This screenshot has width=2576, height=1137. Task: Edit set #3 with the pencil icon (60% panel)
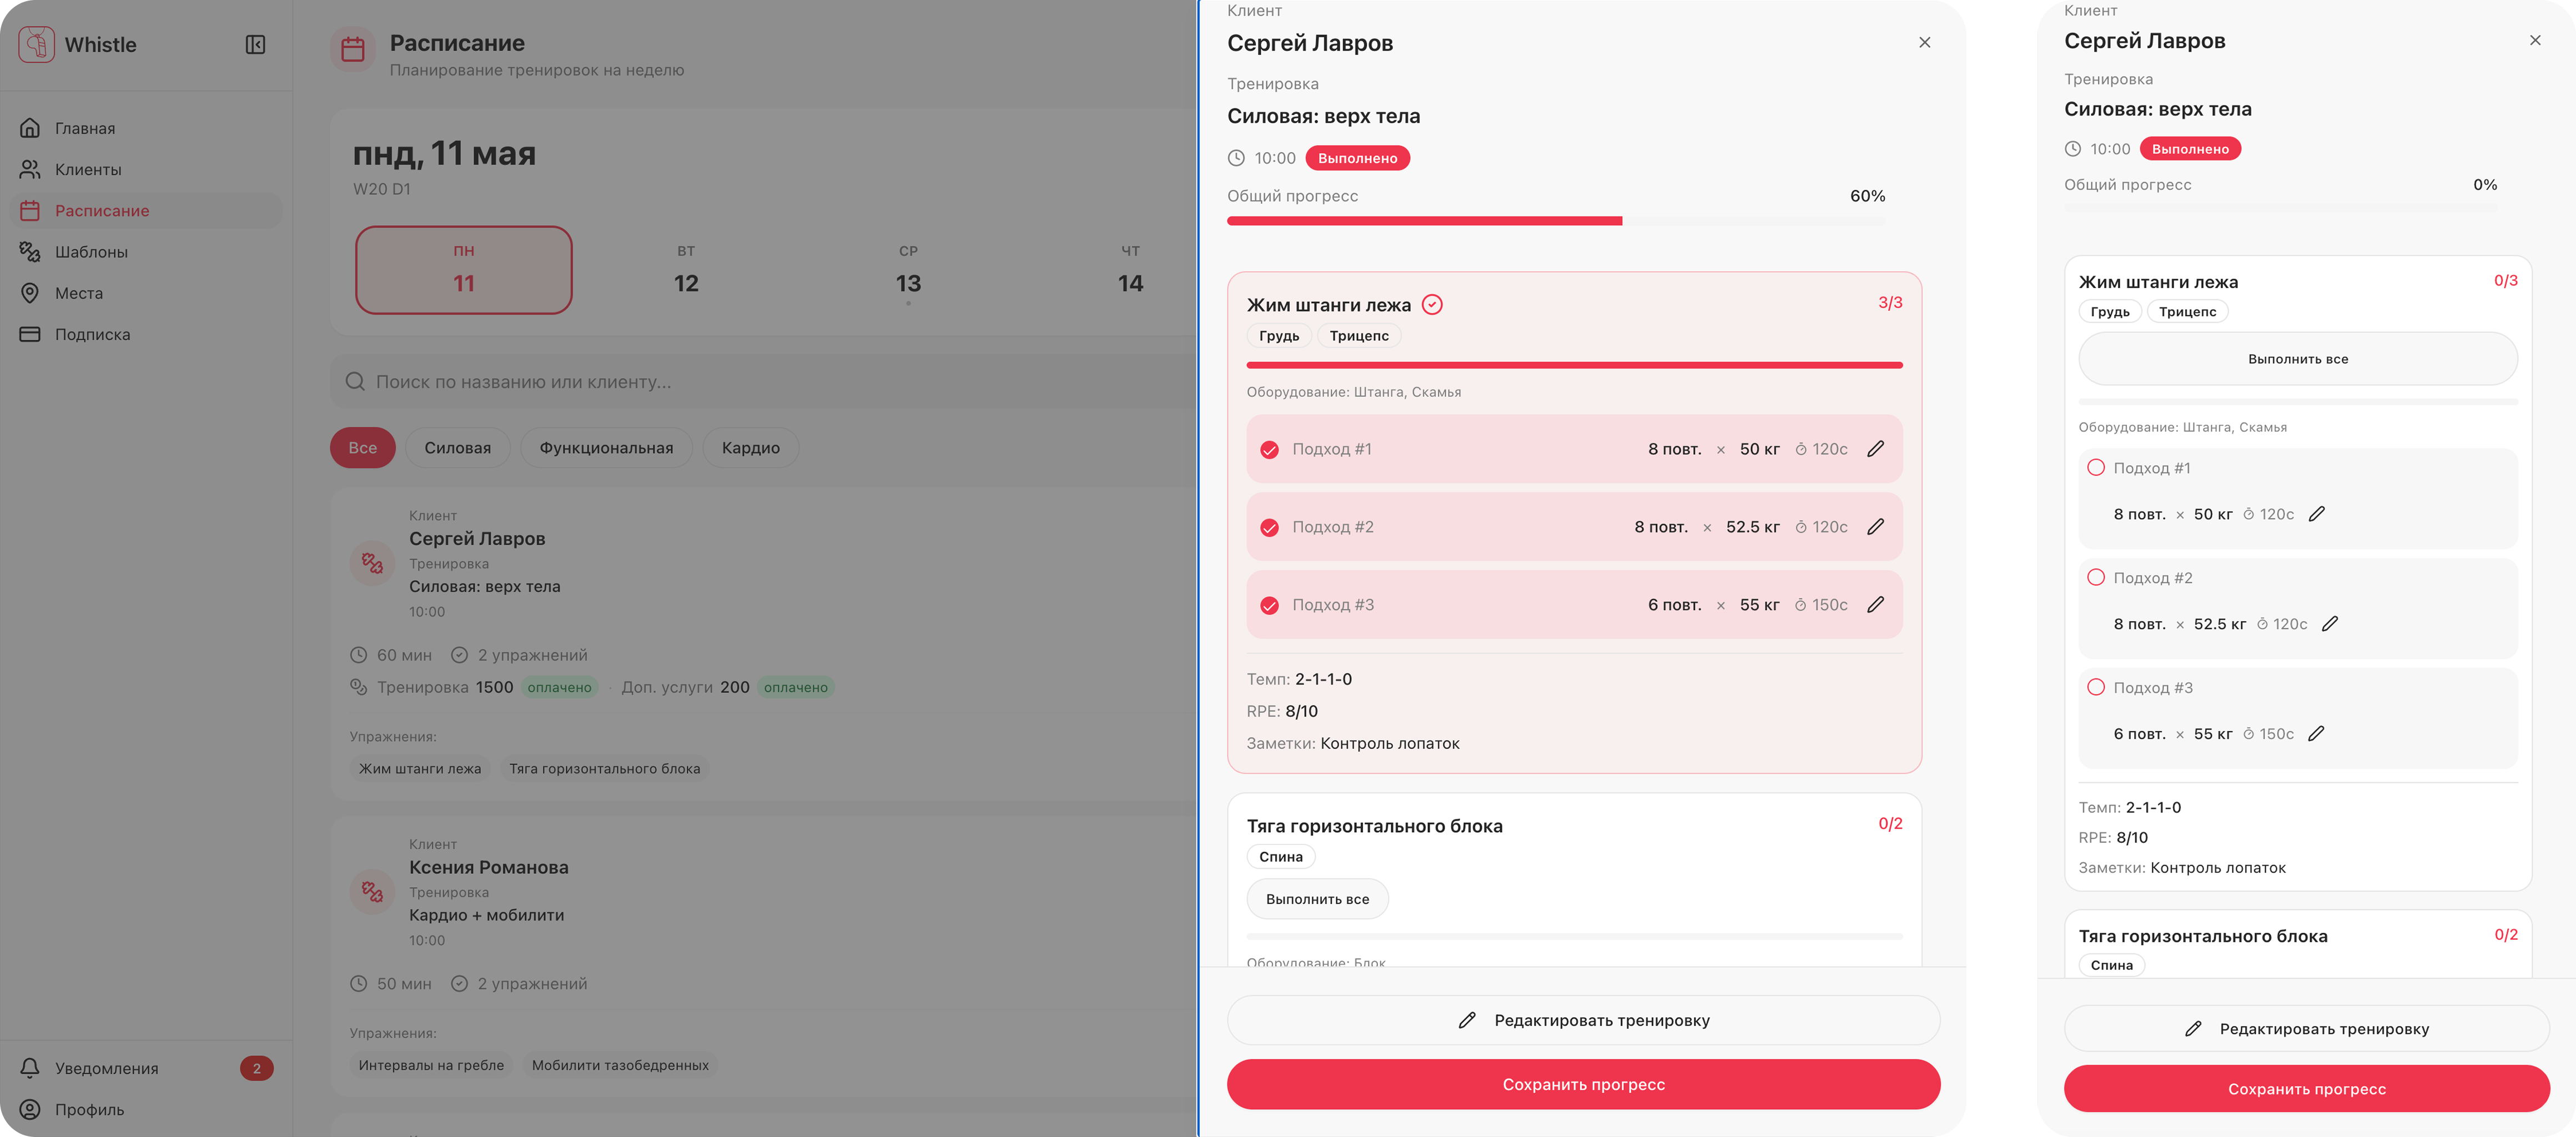click(1875, 605)
